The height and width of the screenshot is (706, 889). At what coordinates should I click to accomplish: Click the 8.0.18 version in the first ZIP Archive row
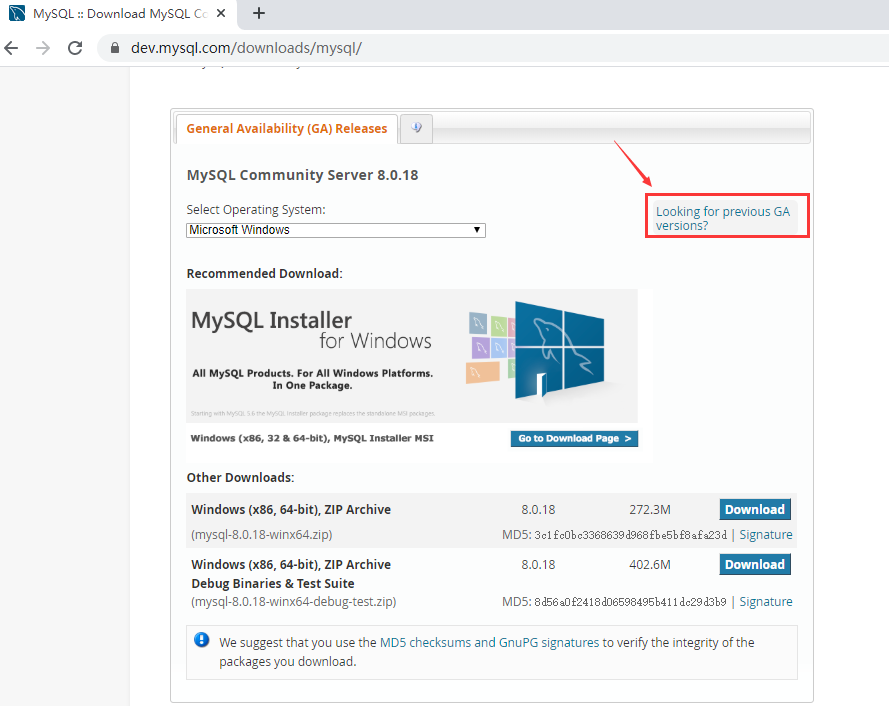[538, 510]
